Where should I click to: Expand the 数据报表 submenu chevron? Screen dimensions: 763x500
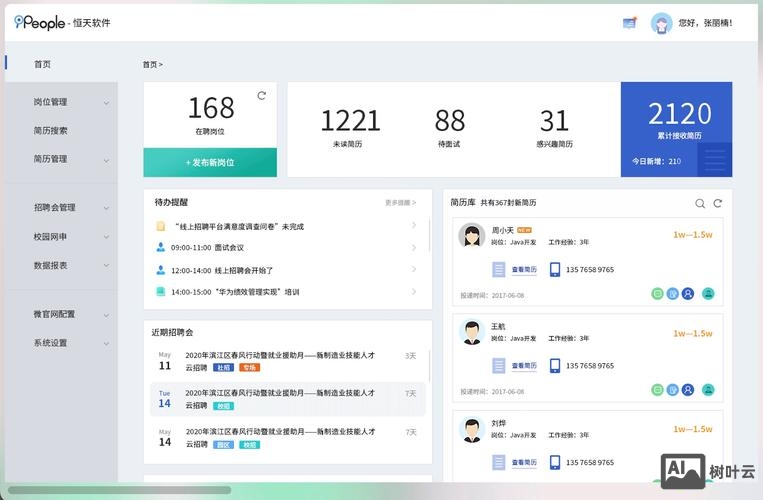point(106,266)
